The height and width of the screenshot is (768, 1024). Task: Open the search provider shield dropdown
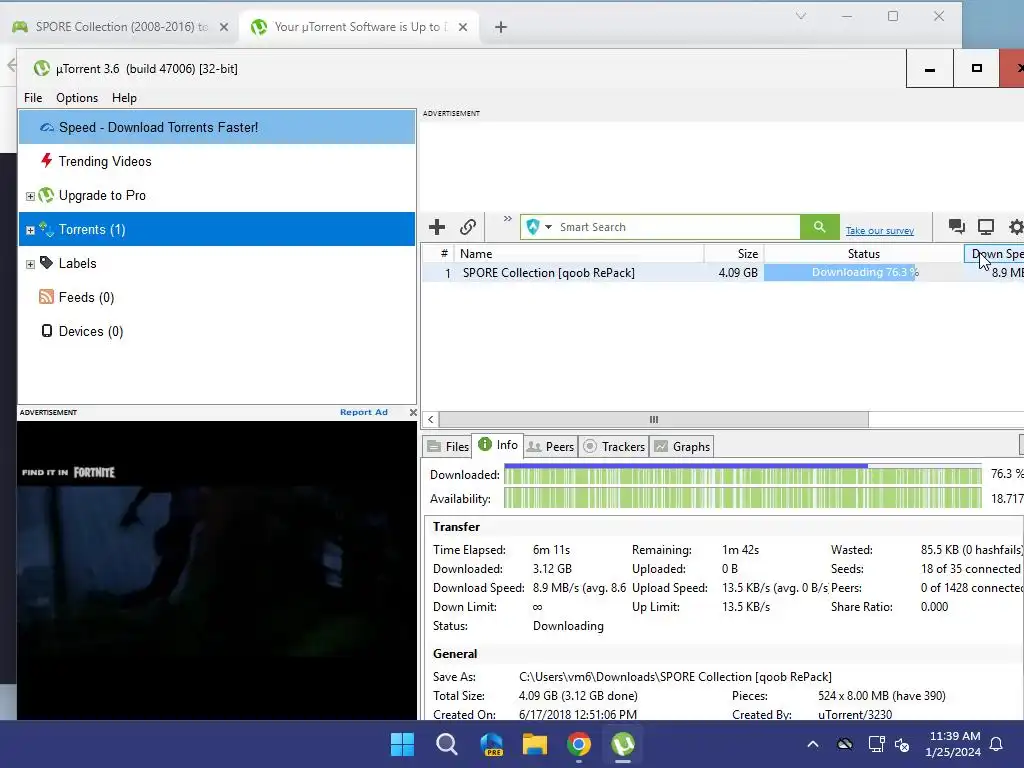coord(539,227)
